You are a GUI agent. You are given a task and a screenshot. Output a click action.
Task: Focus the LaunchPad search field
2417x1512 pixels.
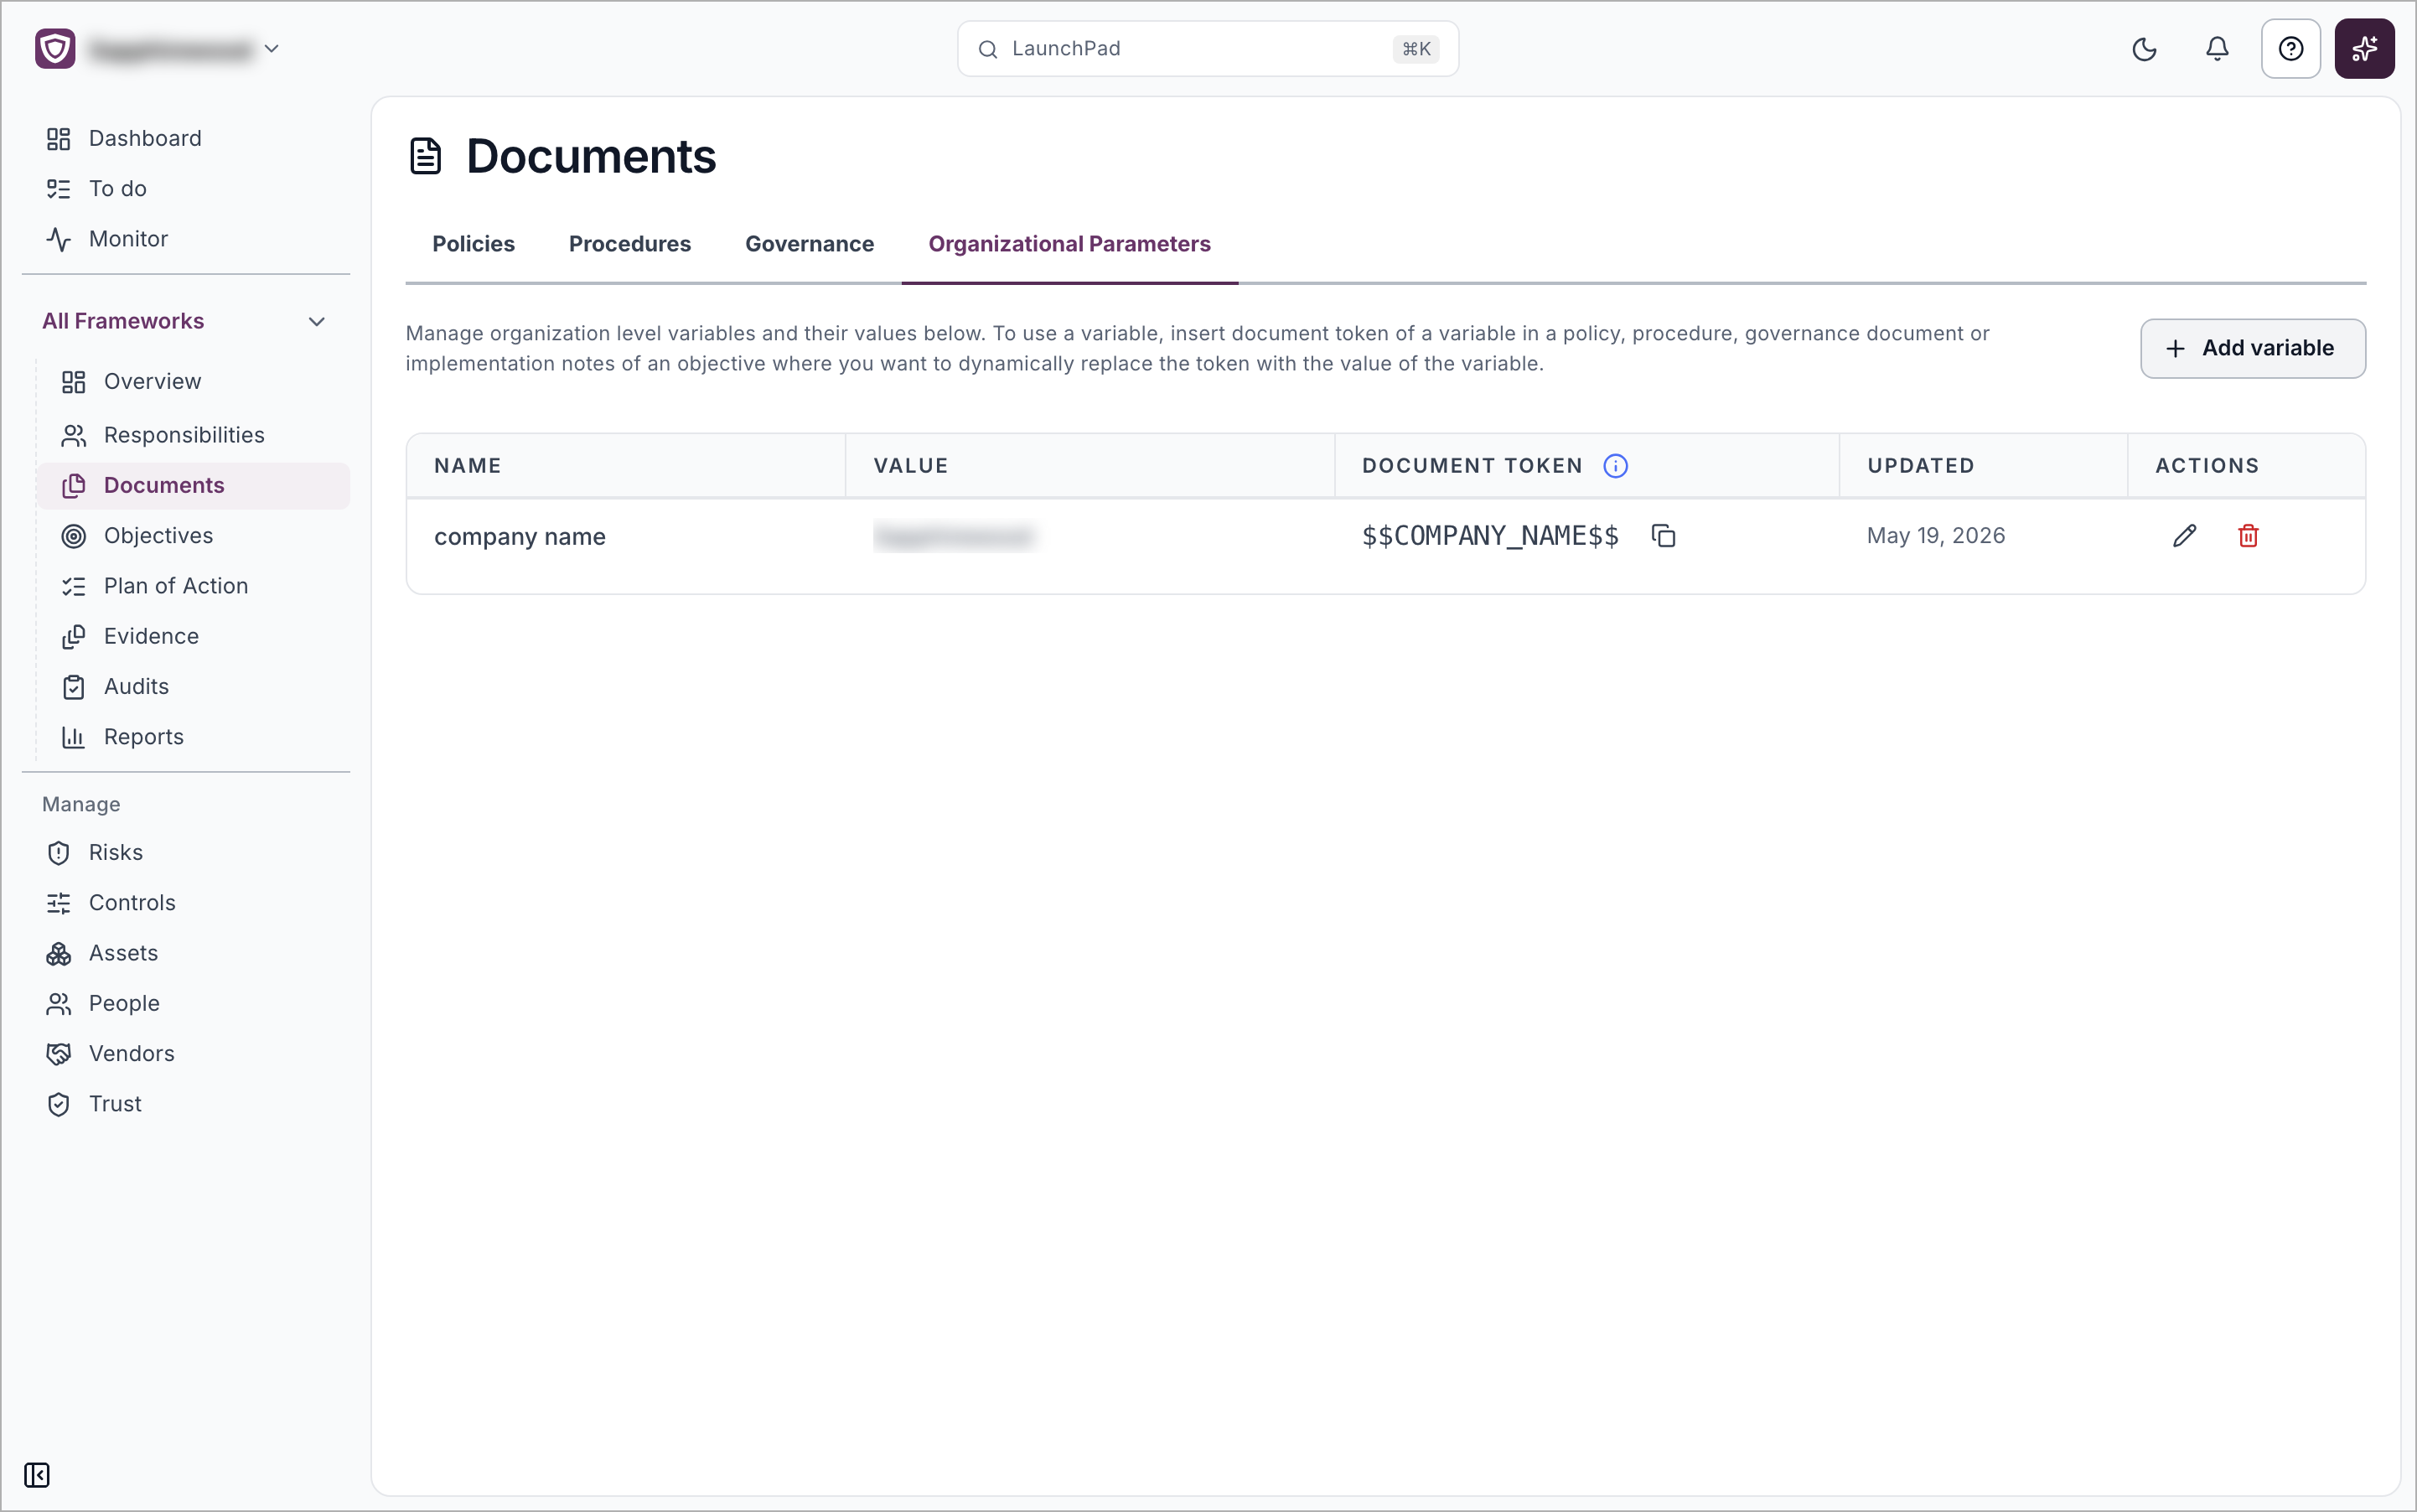[1207, 49]
